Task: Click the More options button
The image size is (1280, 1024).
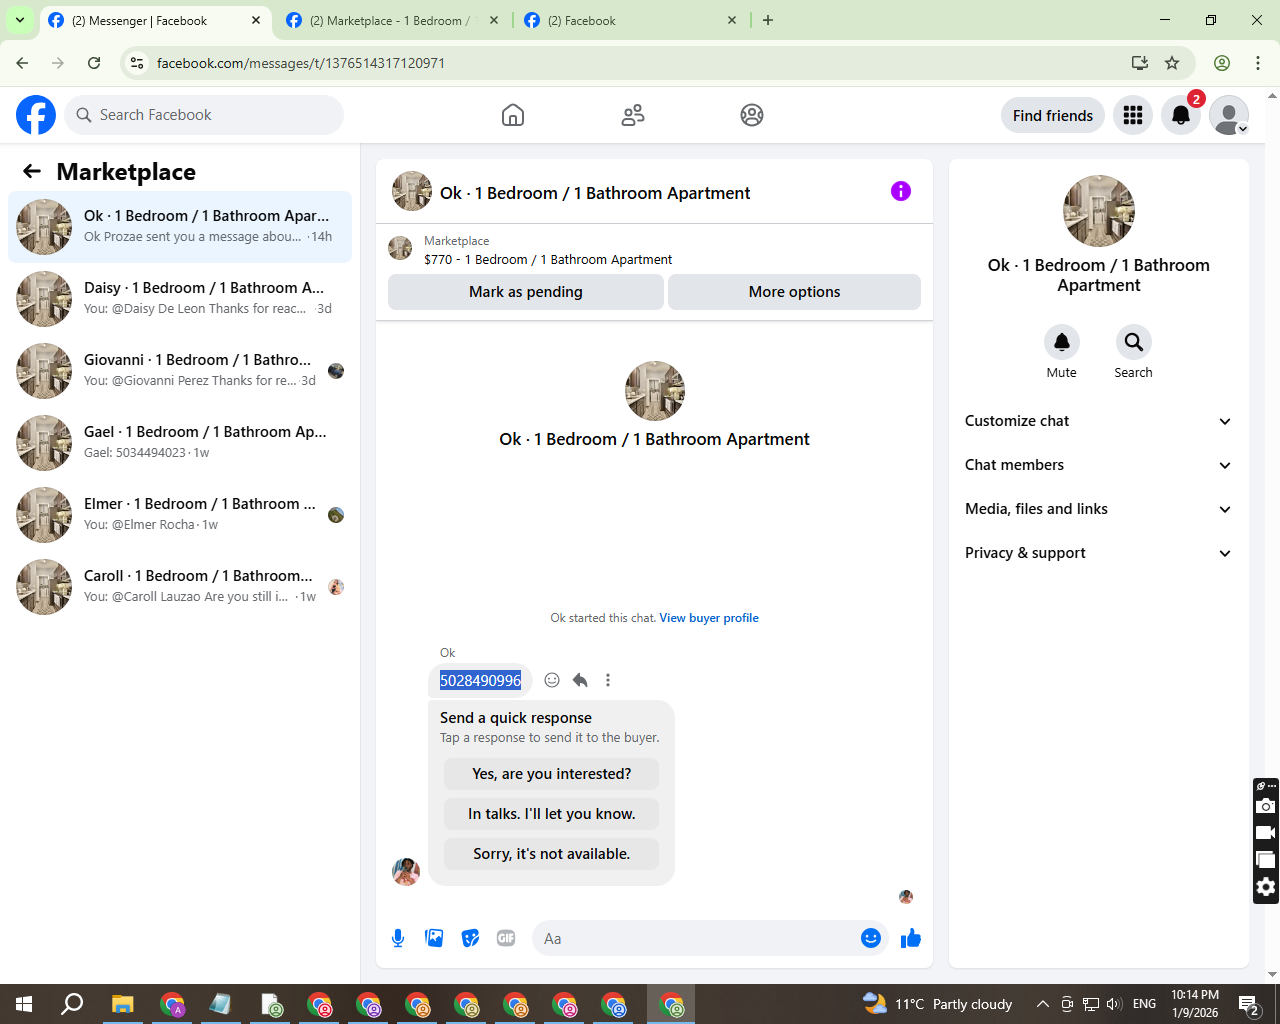Action: pyautogui.click(x=794, y=292)
